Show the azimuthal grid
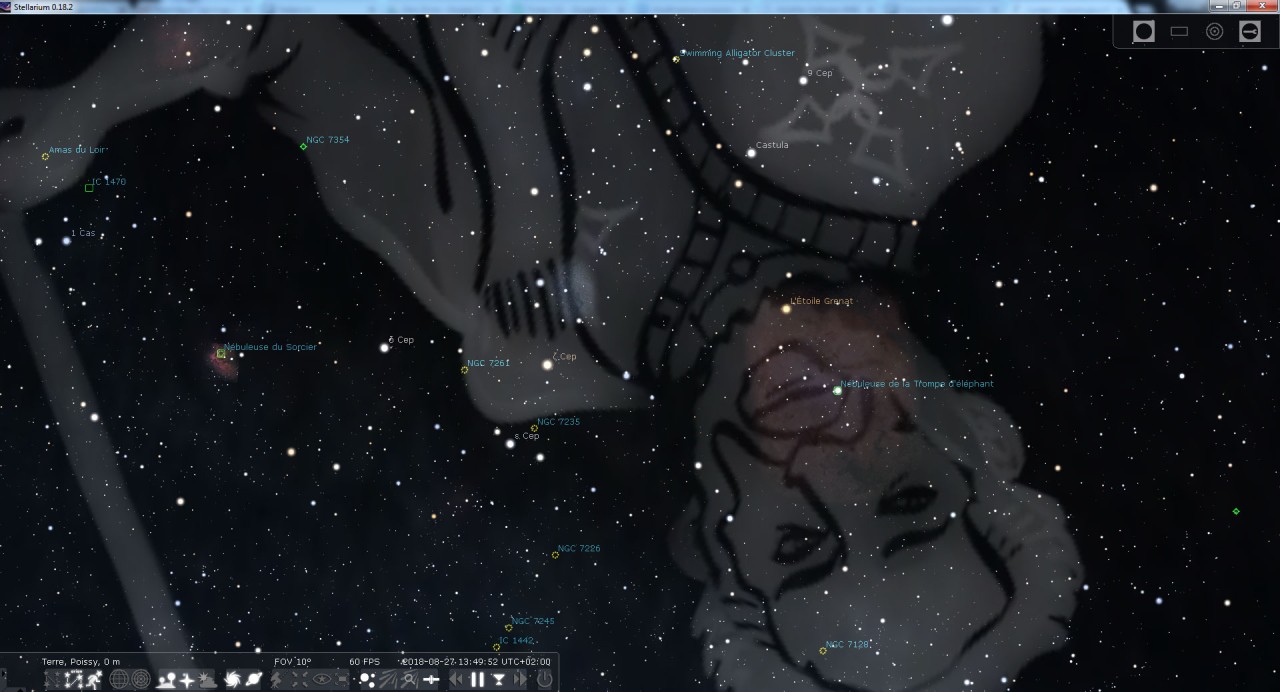This screenshot has width=1280, height=692. click(x=141, y=680)
